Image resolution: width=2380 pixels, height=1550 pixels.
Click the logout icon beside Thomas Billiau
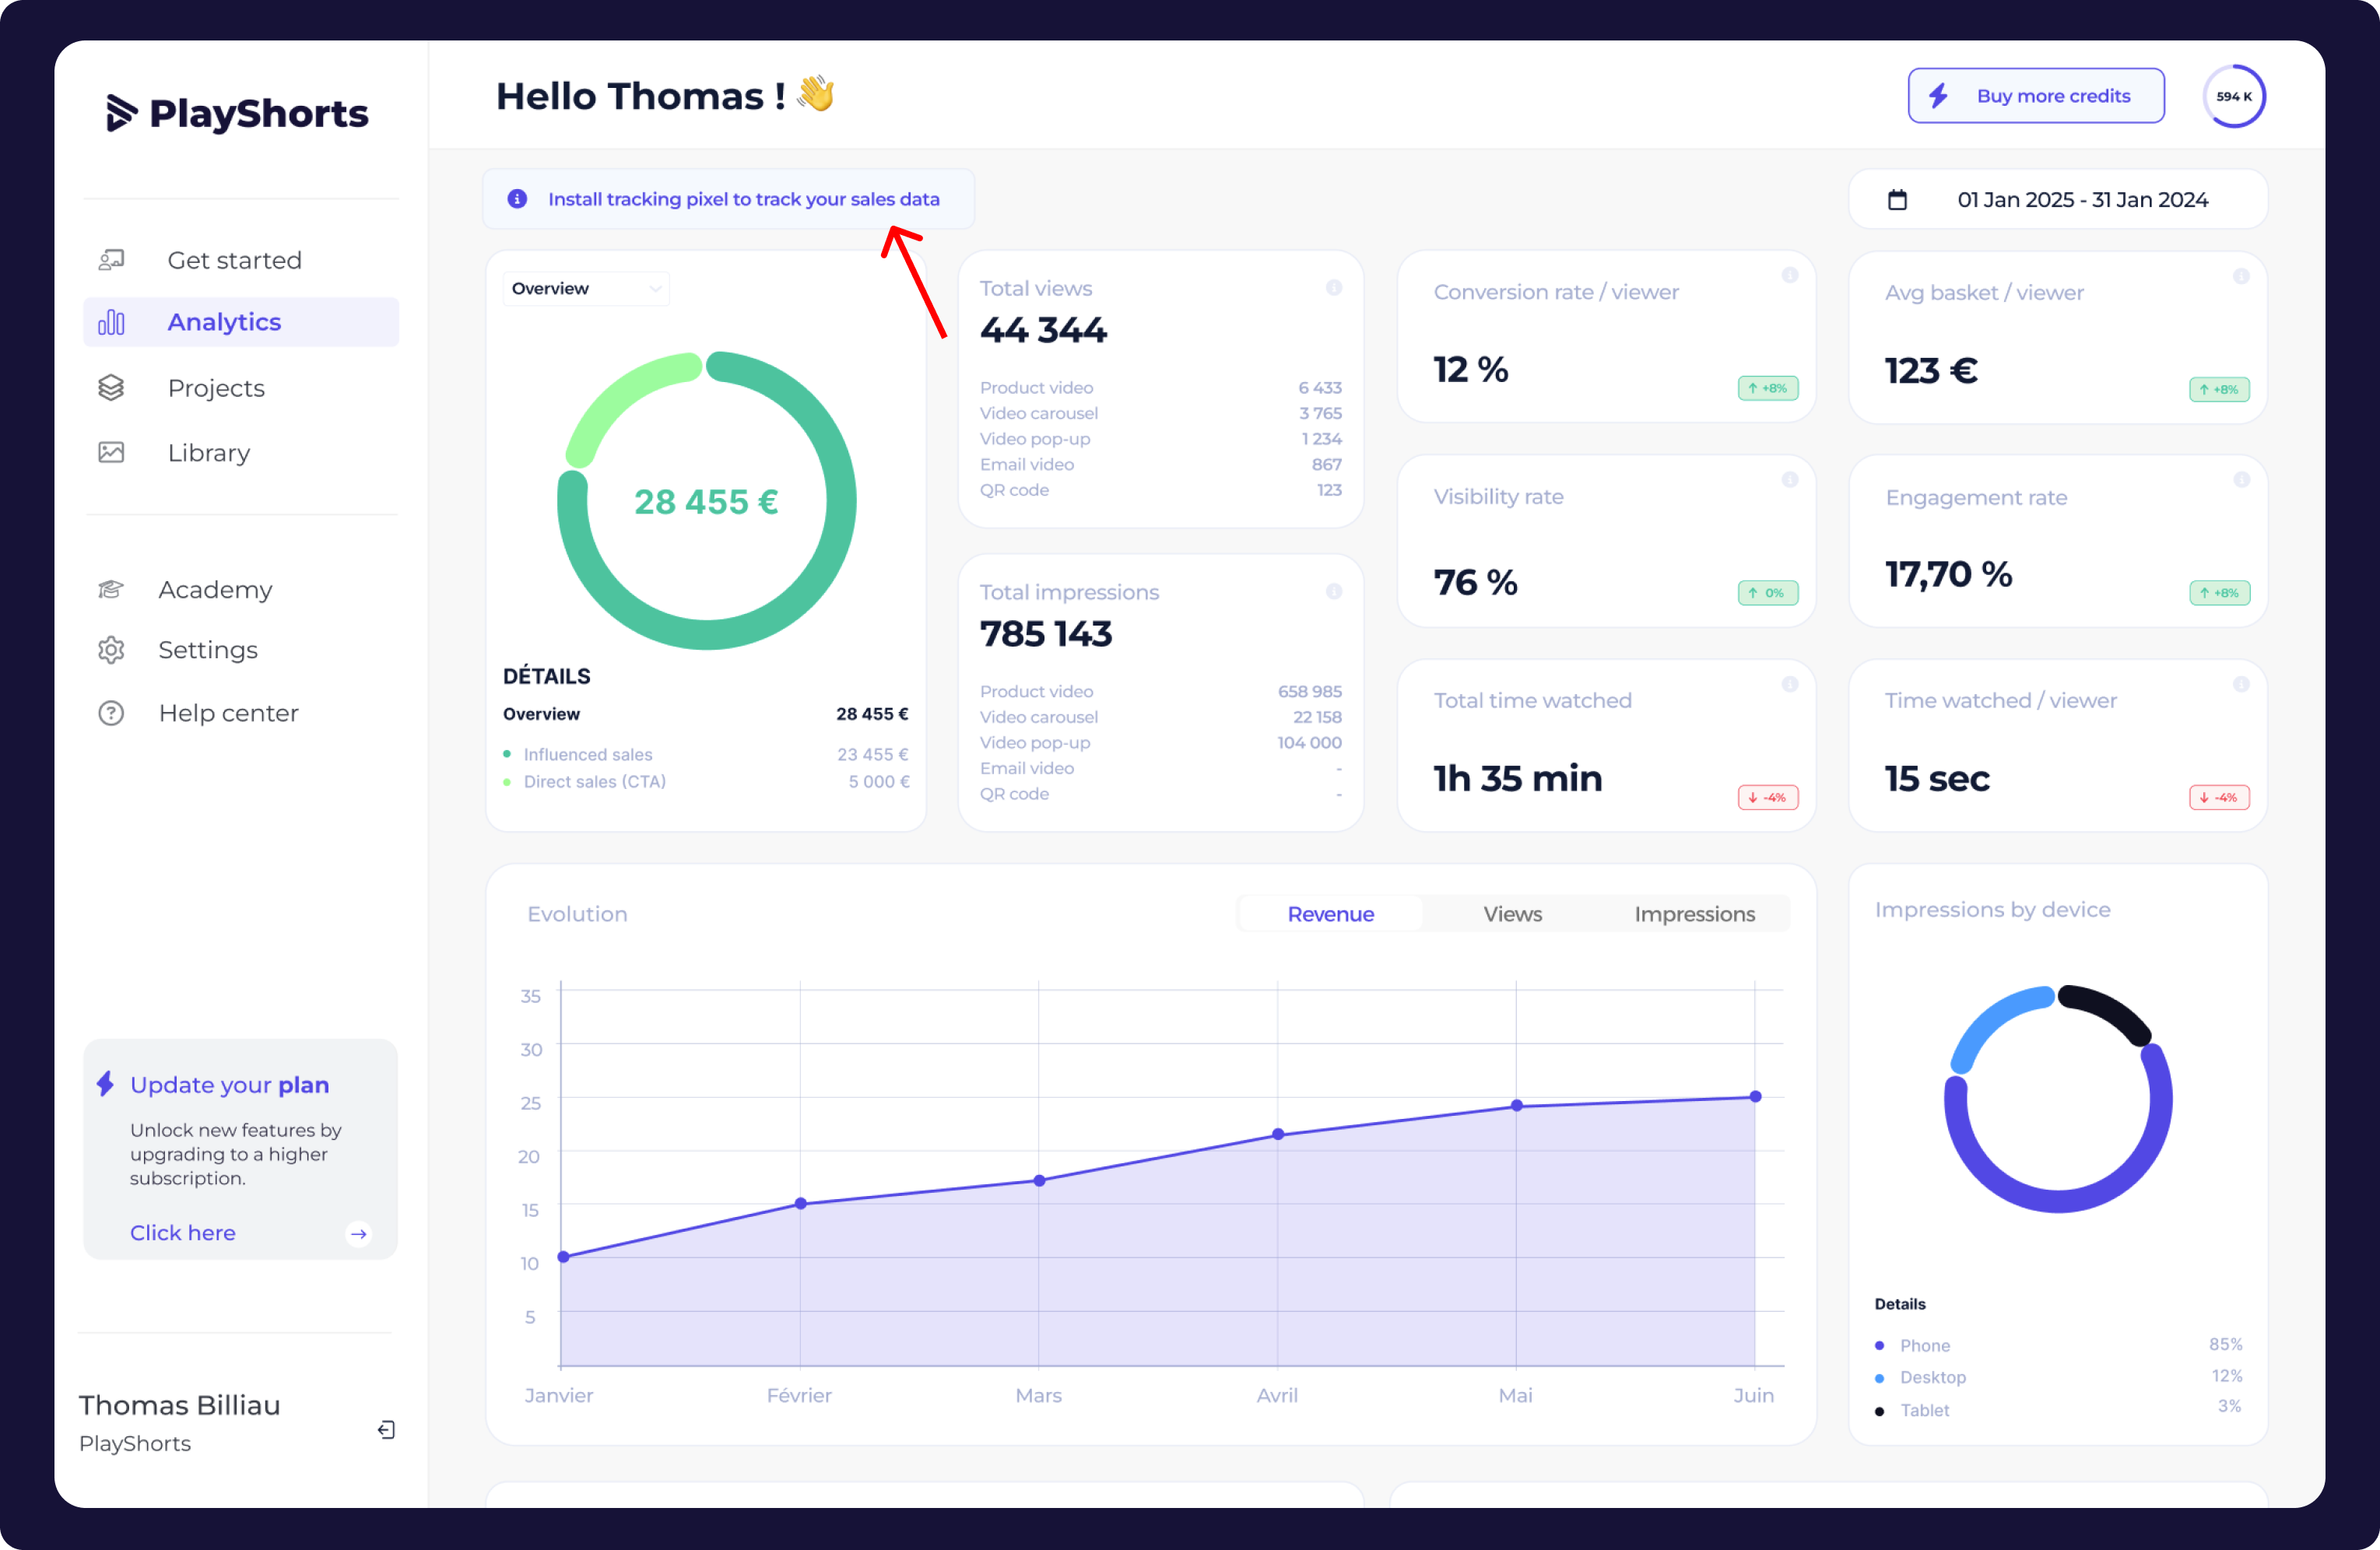(x=386, y=1430)
